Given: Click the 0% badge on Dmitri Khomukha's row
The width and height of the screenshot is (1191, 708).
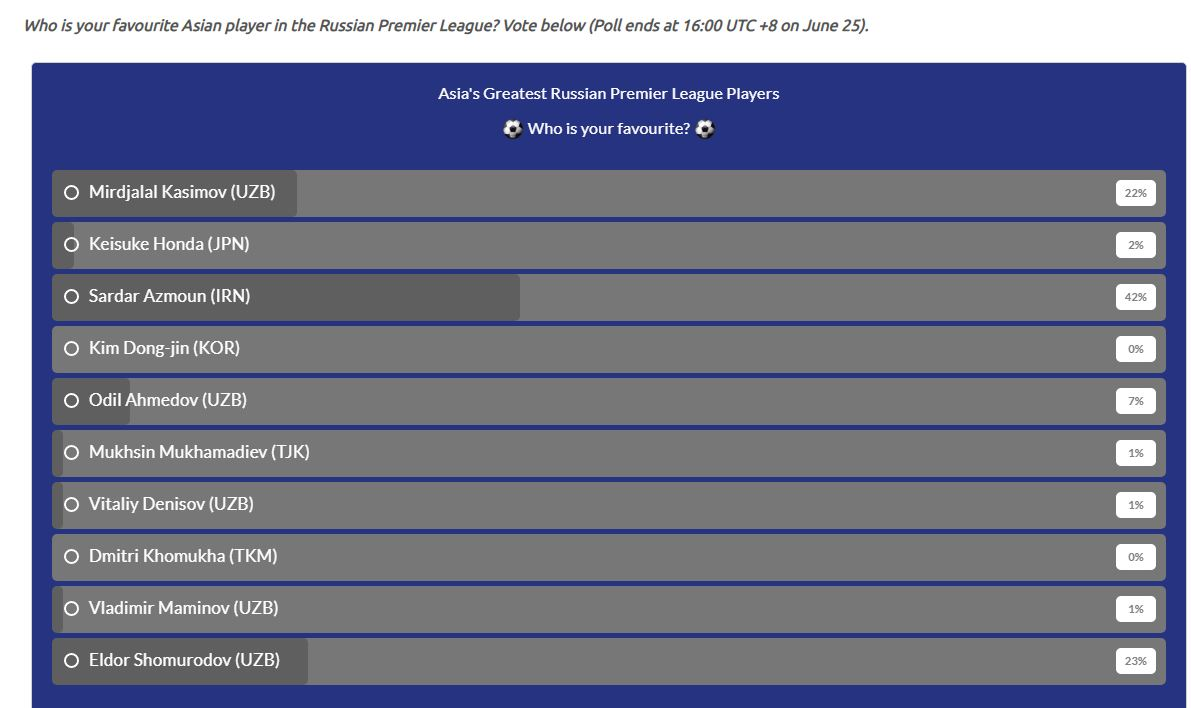Looking at the screenshot, I should click(1135, 557).
